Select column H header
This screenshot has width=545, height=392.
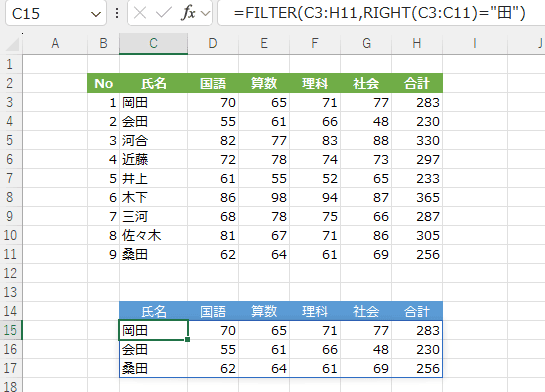point(417,43)
